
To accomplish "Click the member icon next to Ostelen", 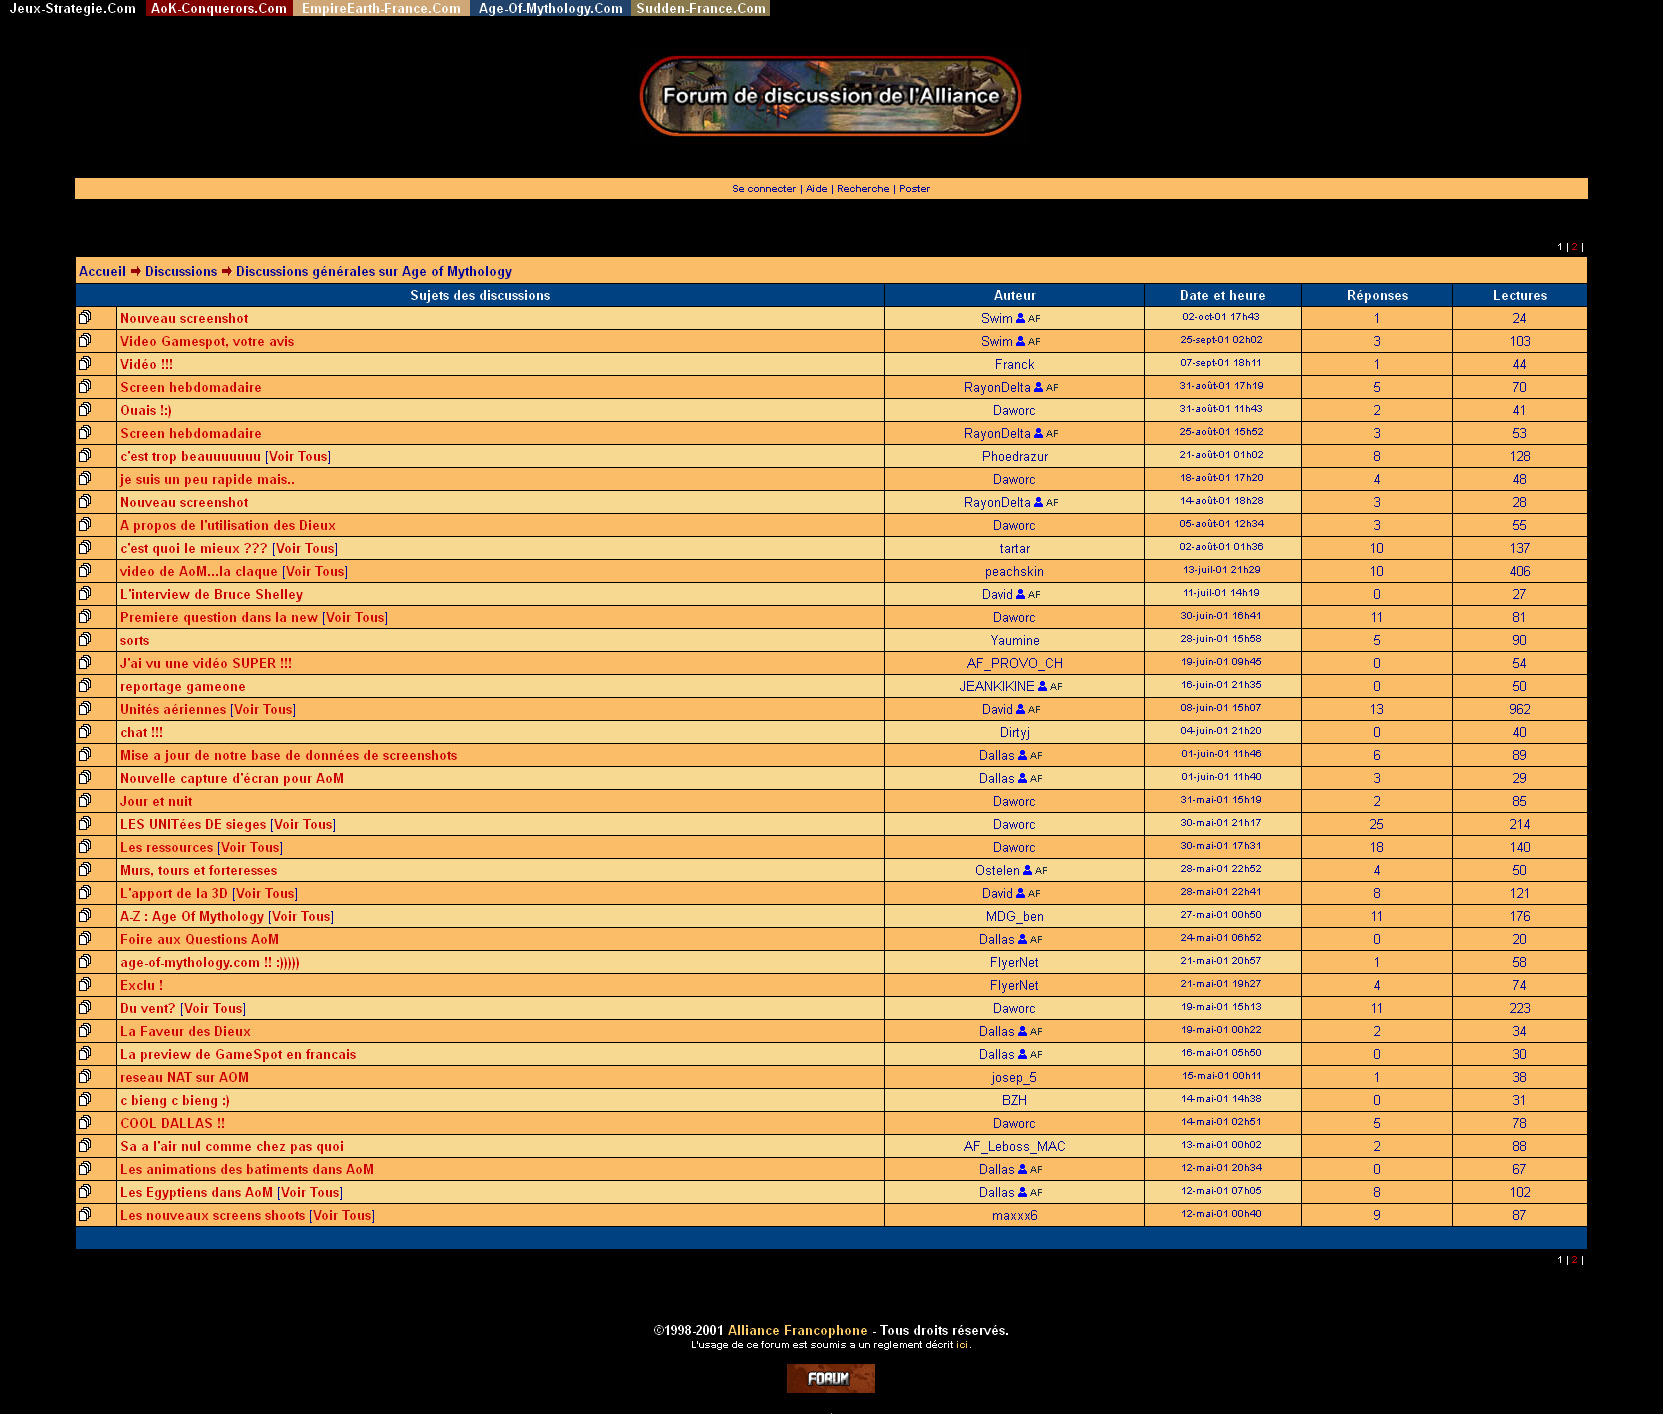I will pyautogui.click(x=1027, y=870).
